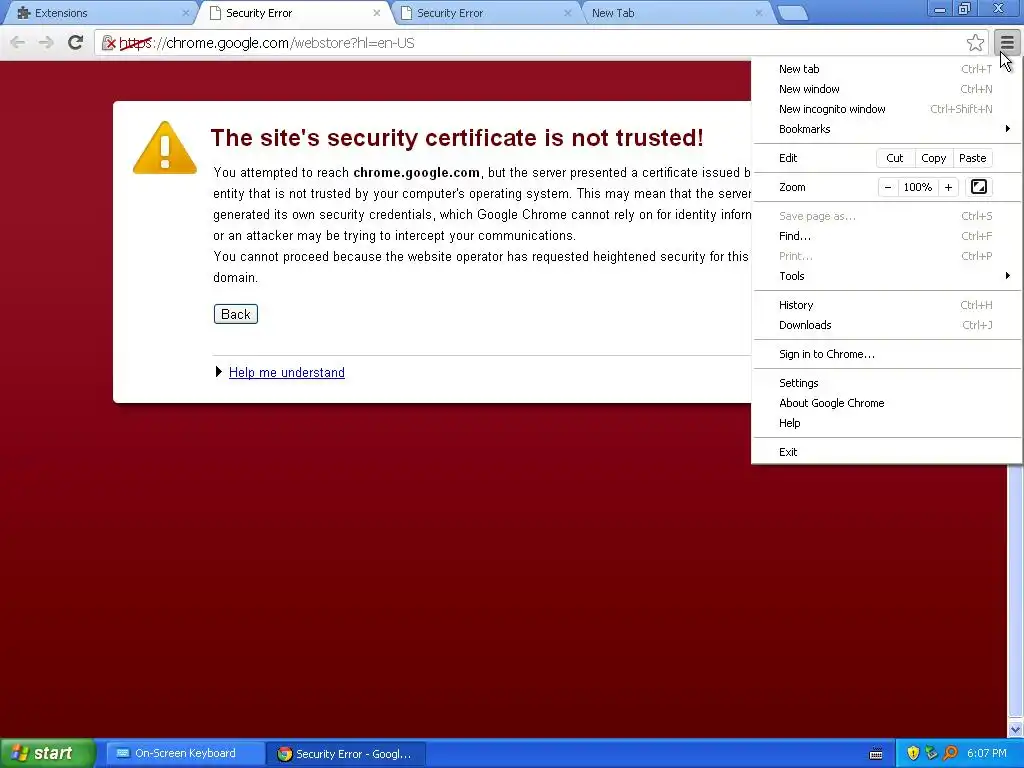The image size is (1024, 768).
Task: Open Settings from the Chrome menu
Action: [x=887, y=383]
